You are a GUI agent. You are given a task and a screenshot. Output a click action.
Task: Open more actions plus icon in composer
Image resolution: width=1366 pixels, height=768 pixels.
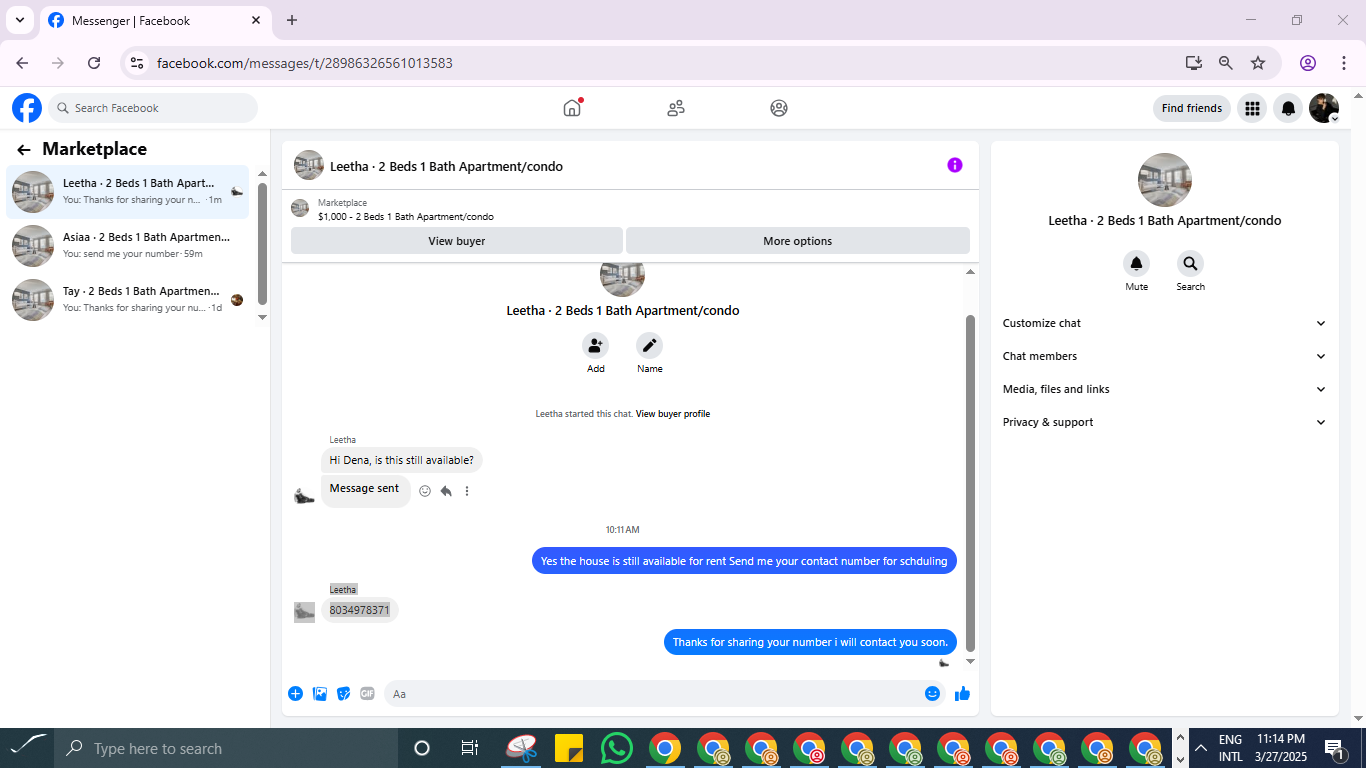click(296, 694)
